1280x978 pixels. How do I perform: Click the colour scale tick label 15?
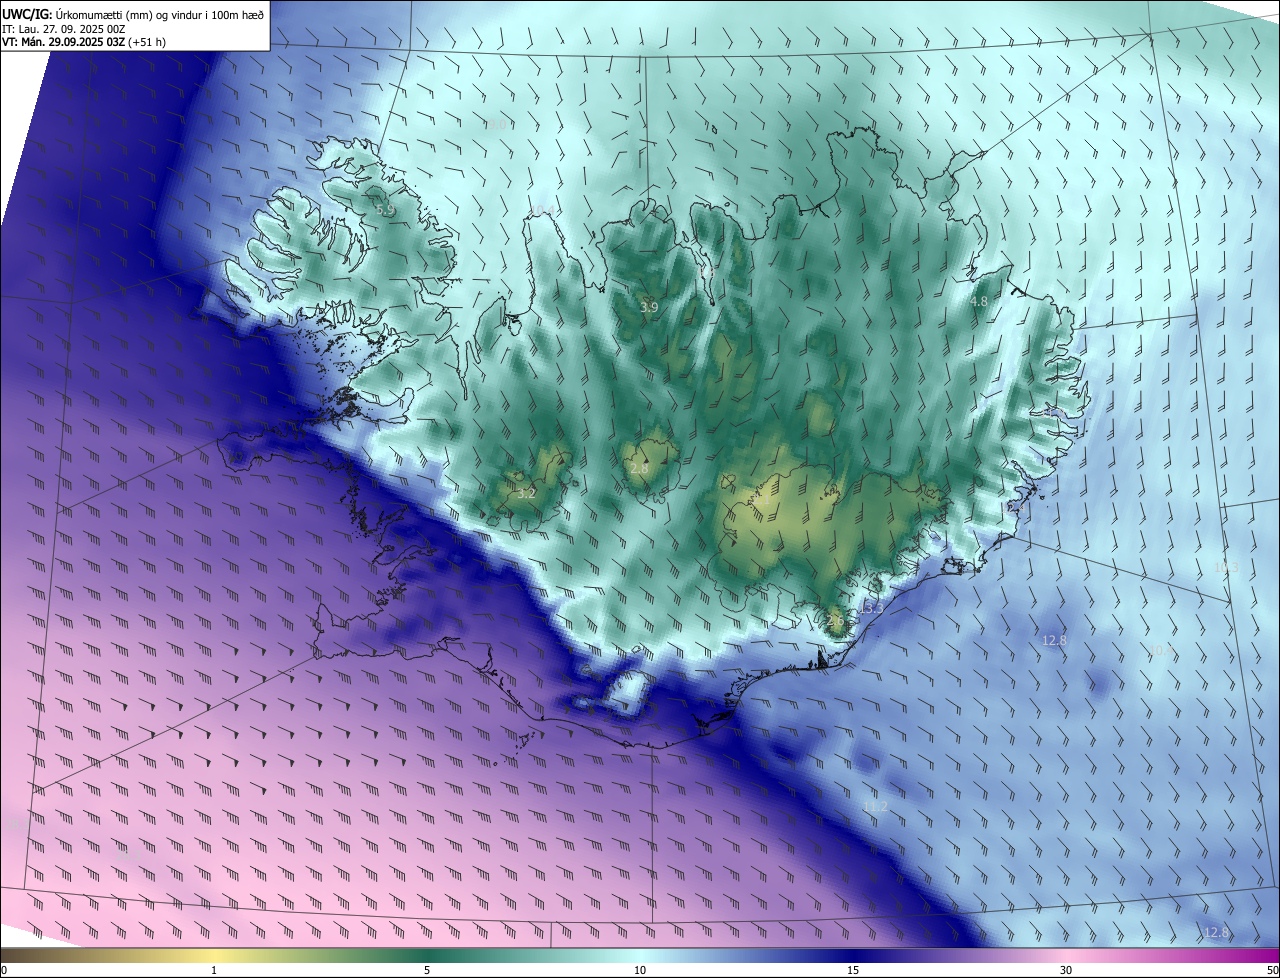pyautogui.click(x=853, y=970)
